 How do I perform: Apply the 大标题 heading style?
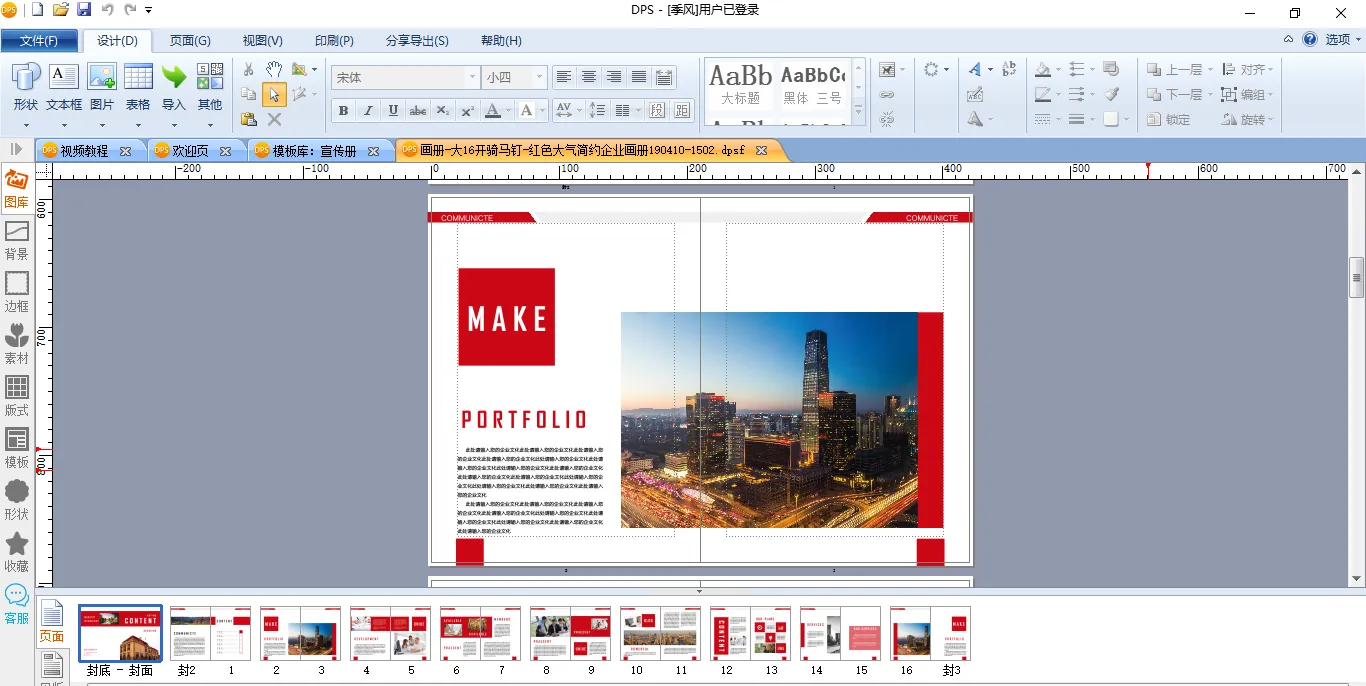click(741, 83)
